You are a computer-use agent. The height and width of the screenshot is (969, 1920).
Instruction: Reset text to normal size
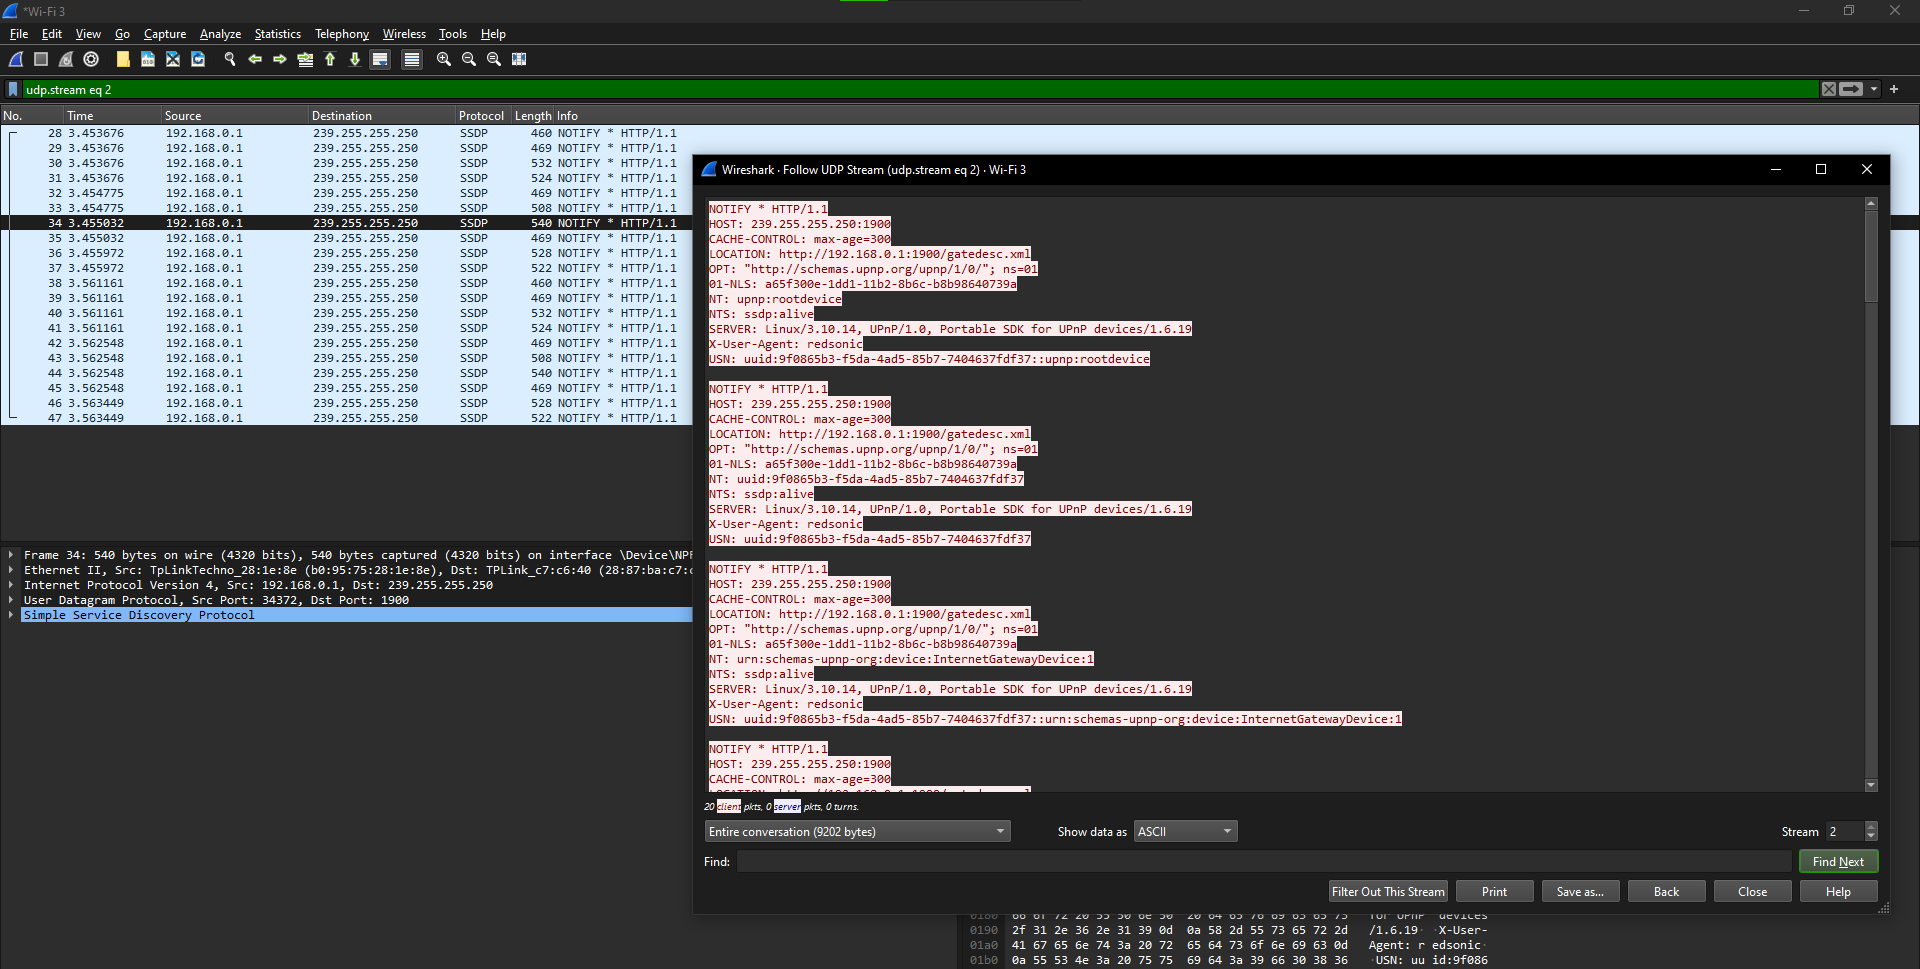pos(494,60)
